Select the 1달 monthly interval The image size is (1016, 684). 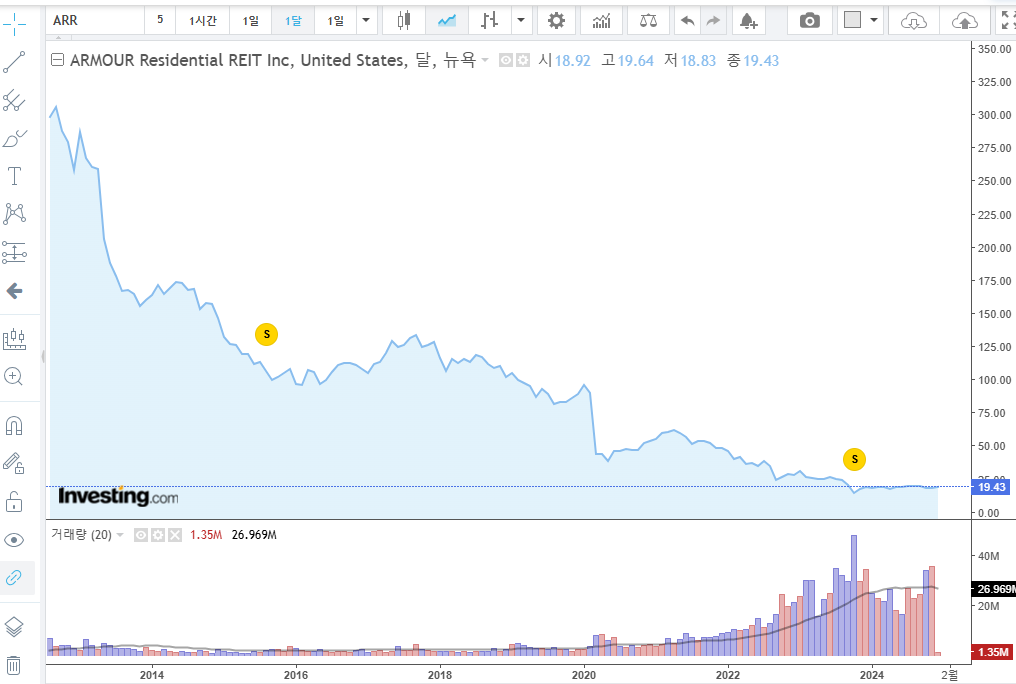pos(293,21)
